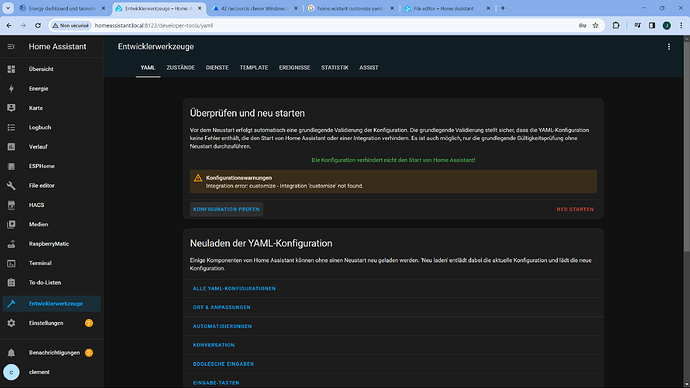Screen dimensions: 690x388
Task: Open a new browser tab
Action: point(503,8)
